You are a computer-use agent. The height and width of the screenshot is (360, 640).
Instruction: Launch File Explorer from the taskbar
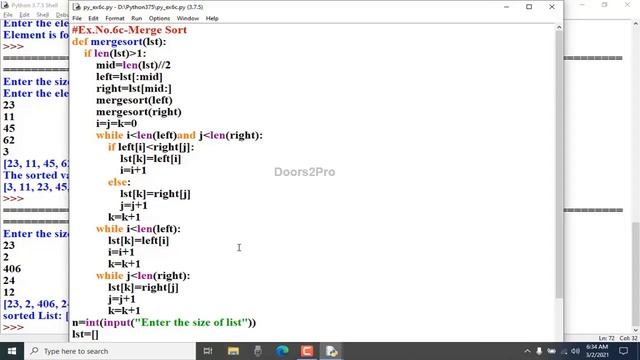click(x=233, y=351)
